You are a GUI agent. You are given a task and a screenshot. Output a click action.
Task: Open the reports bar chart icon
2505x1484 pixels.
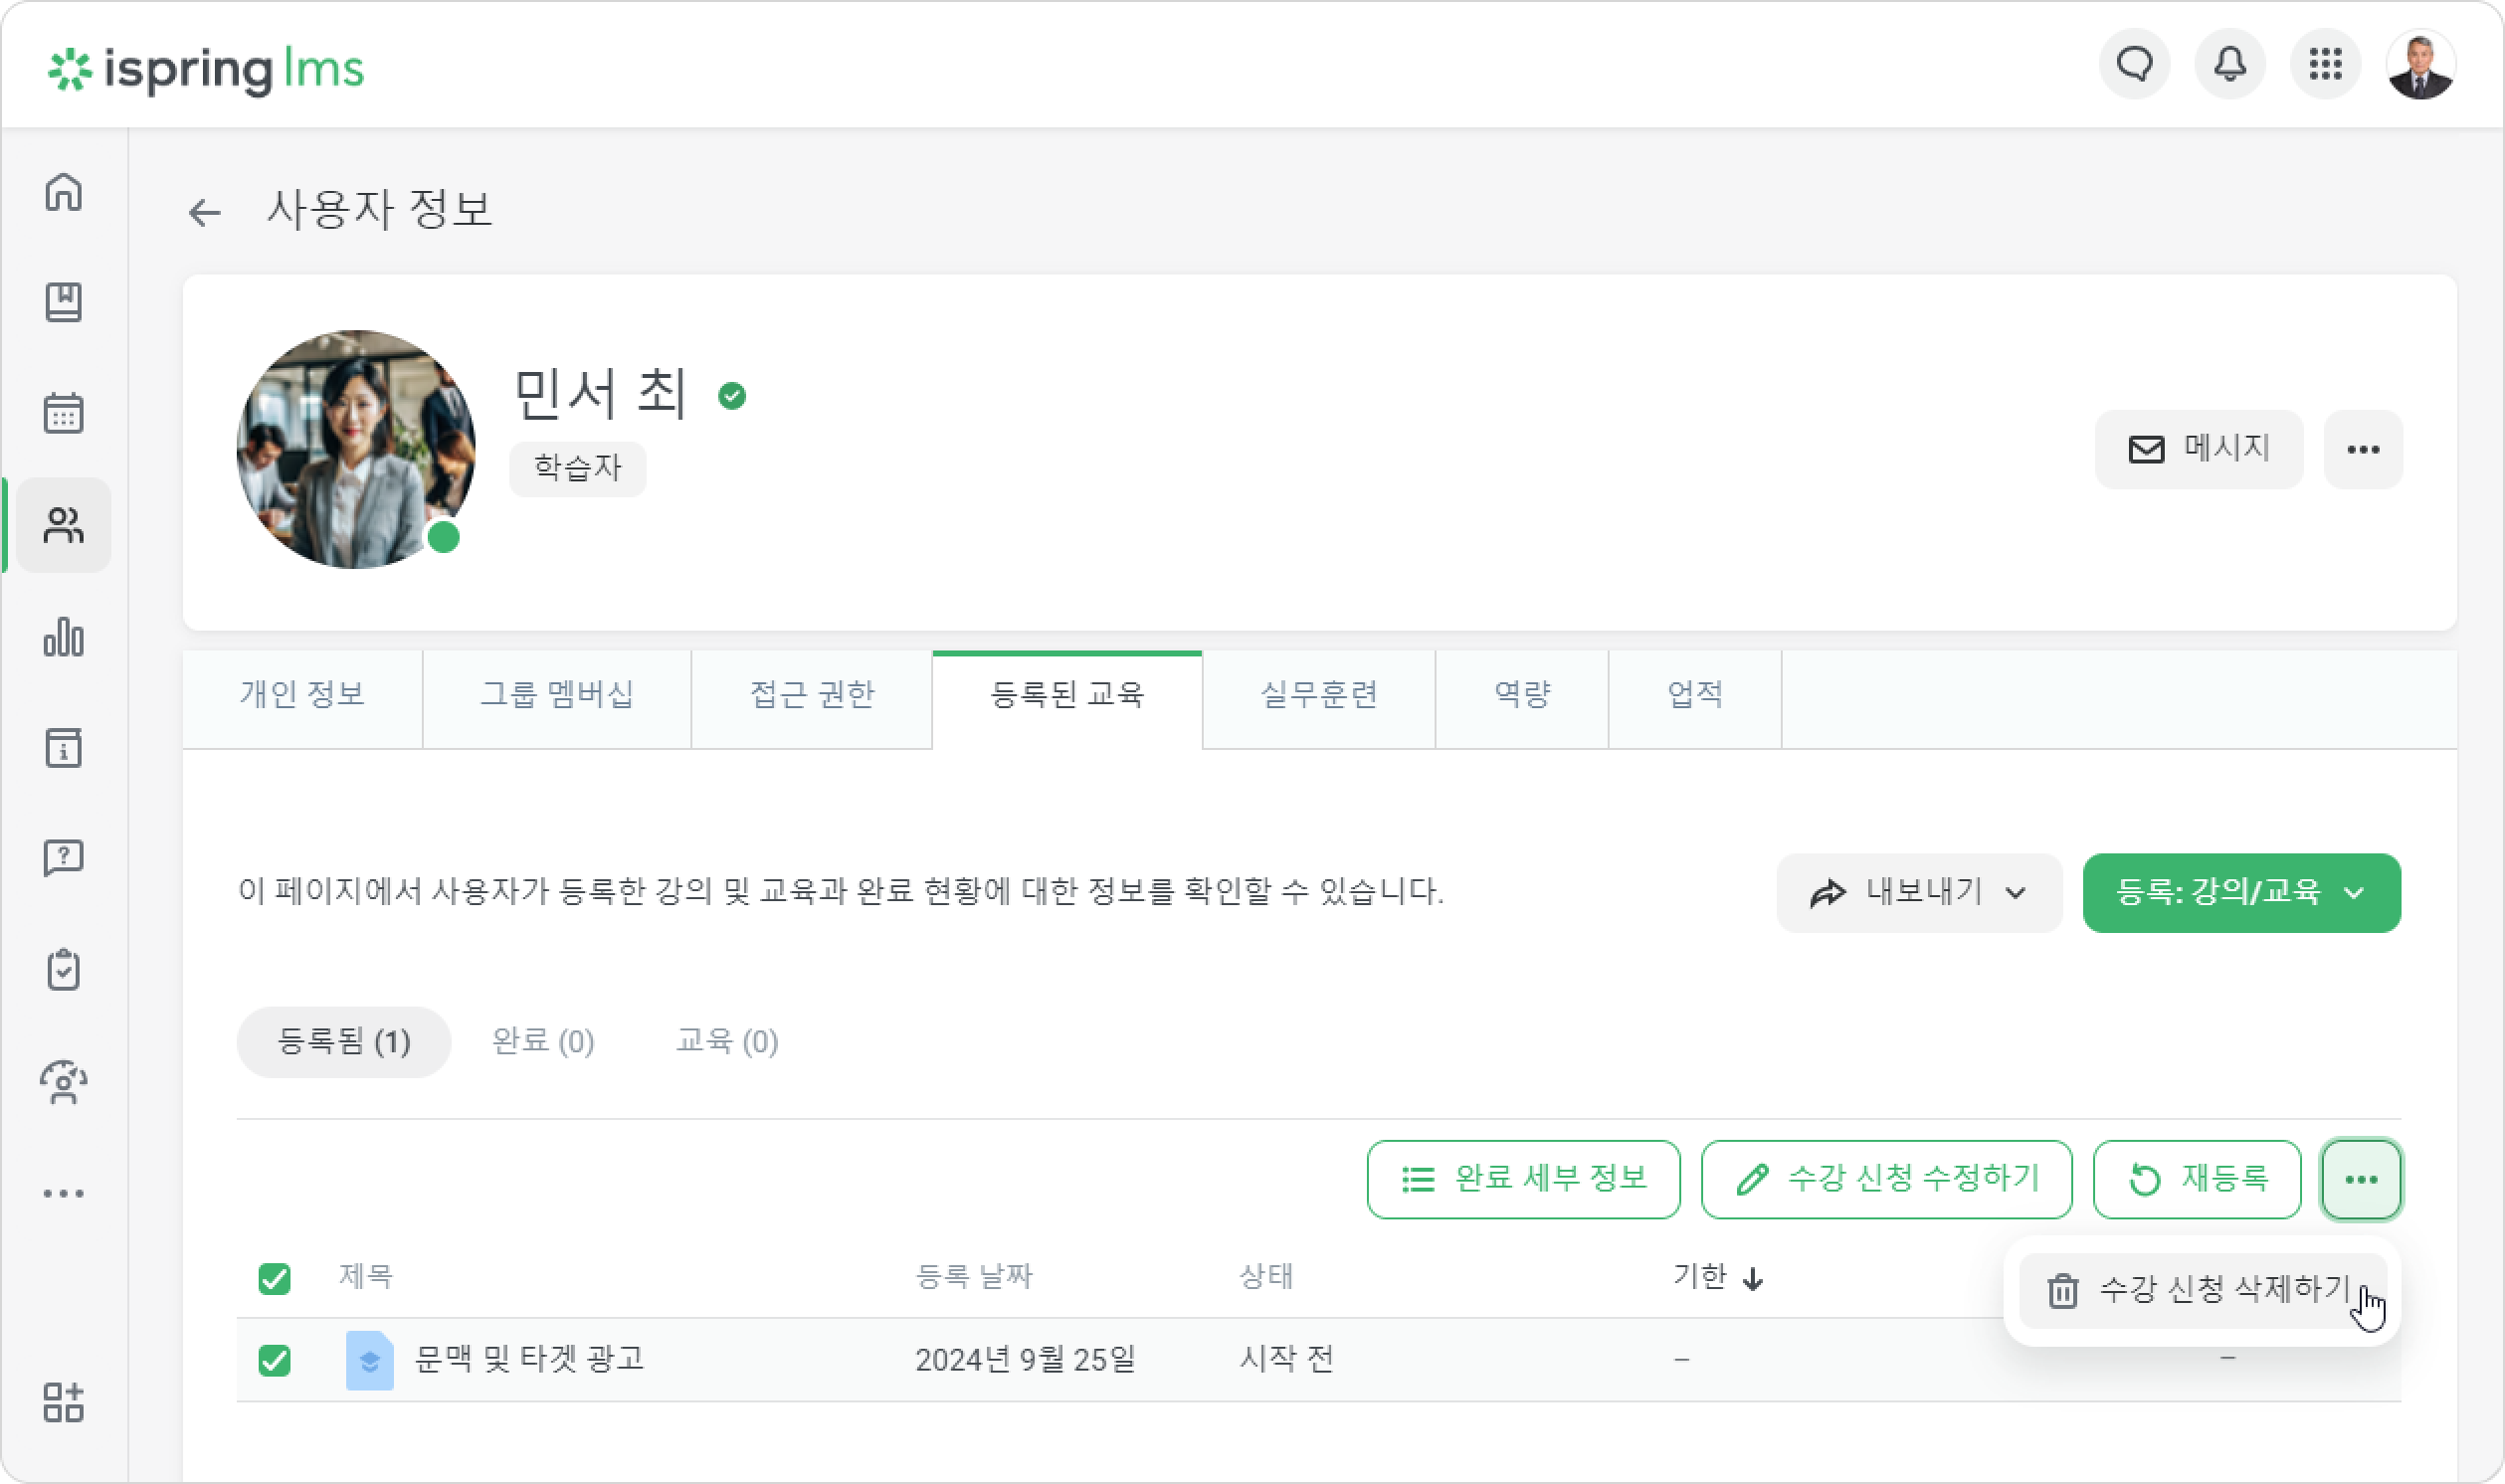click(x=63, y=637)
